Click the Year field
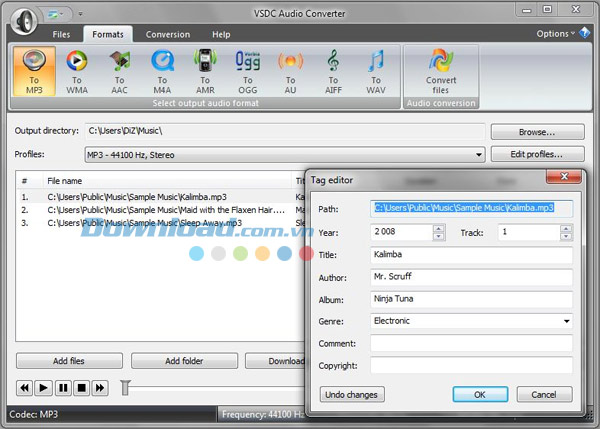This screenshot has height=429, width=600. tap(401, 232)
